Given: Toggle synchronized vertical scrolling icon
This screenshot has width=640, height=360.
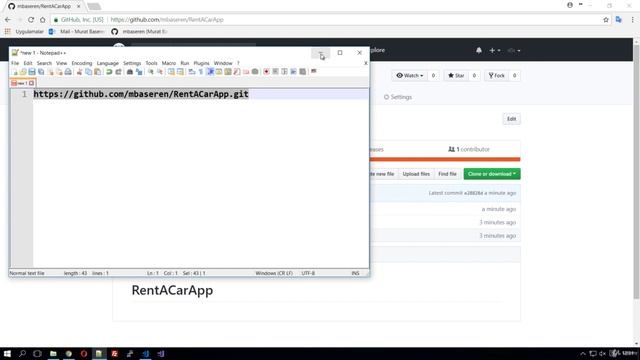Looking at the screenshot, I should click(x=171, y=72).
